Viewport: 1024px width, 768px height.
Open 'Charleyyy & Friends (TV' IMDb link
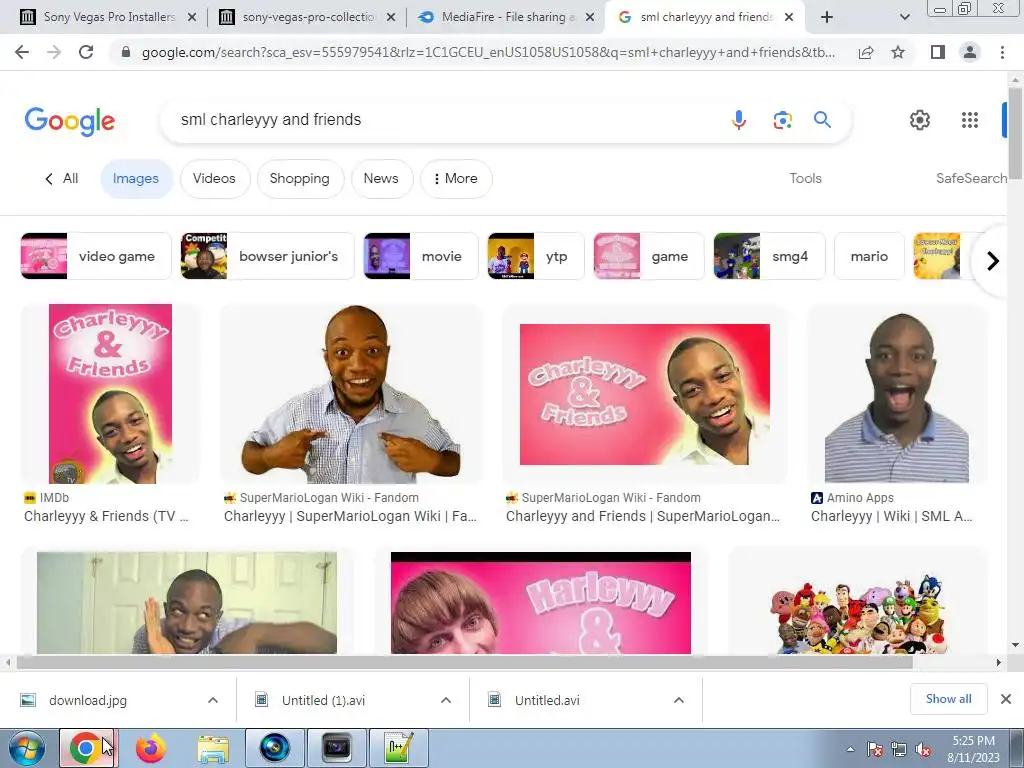pyautogui.click(x=106, y=516)
